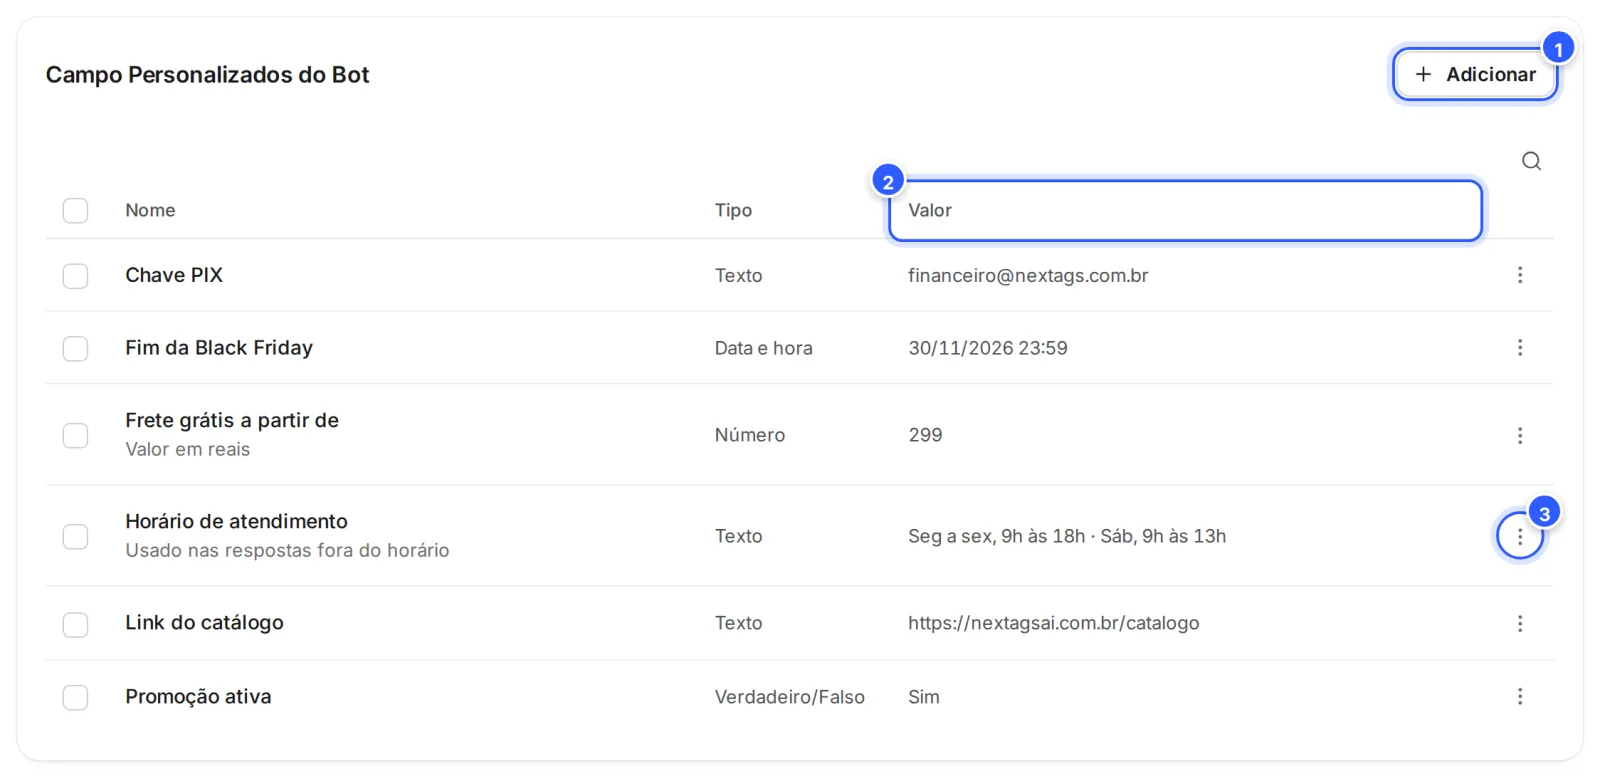
Task: Open options menu for Chave PIX row
Action: tap(1520, 275)
